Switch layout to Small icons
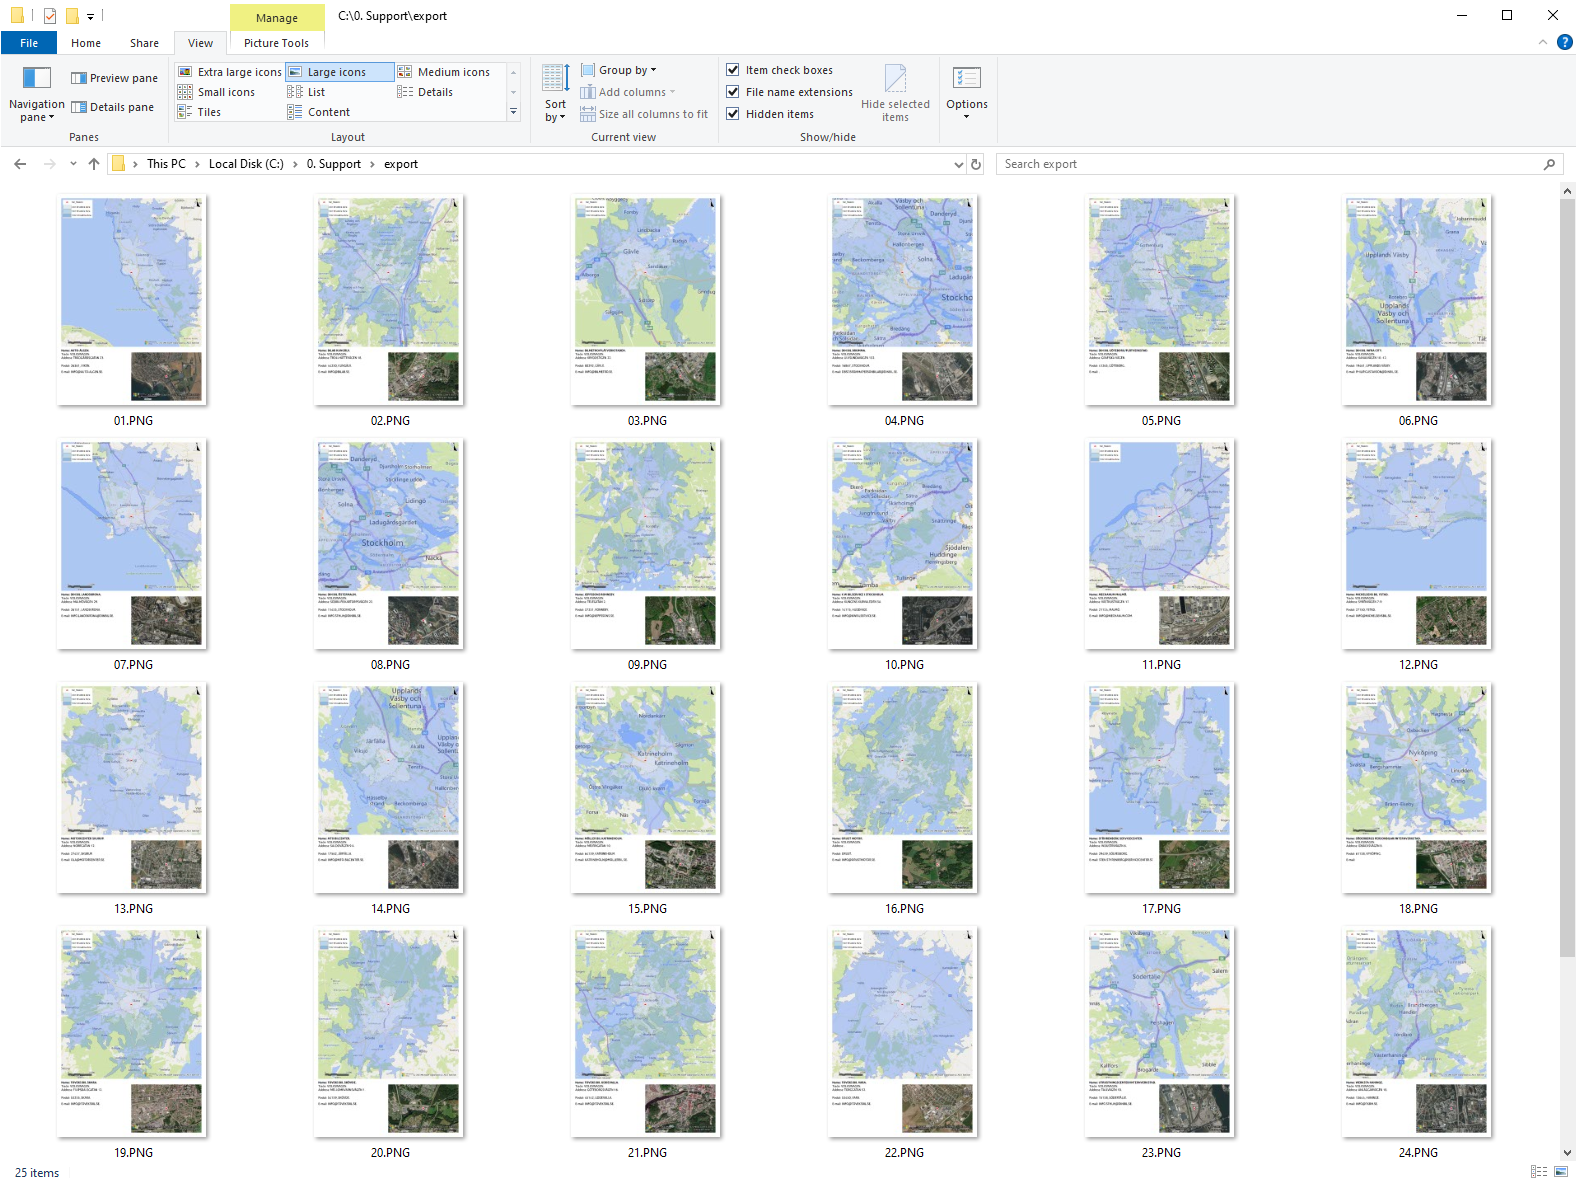This screenshot has width=1577, height=1185. point(217,92)
